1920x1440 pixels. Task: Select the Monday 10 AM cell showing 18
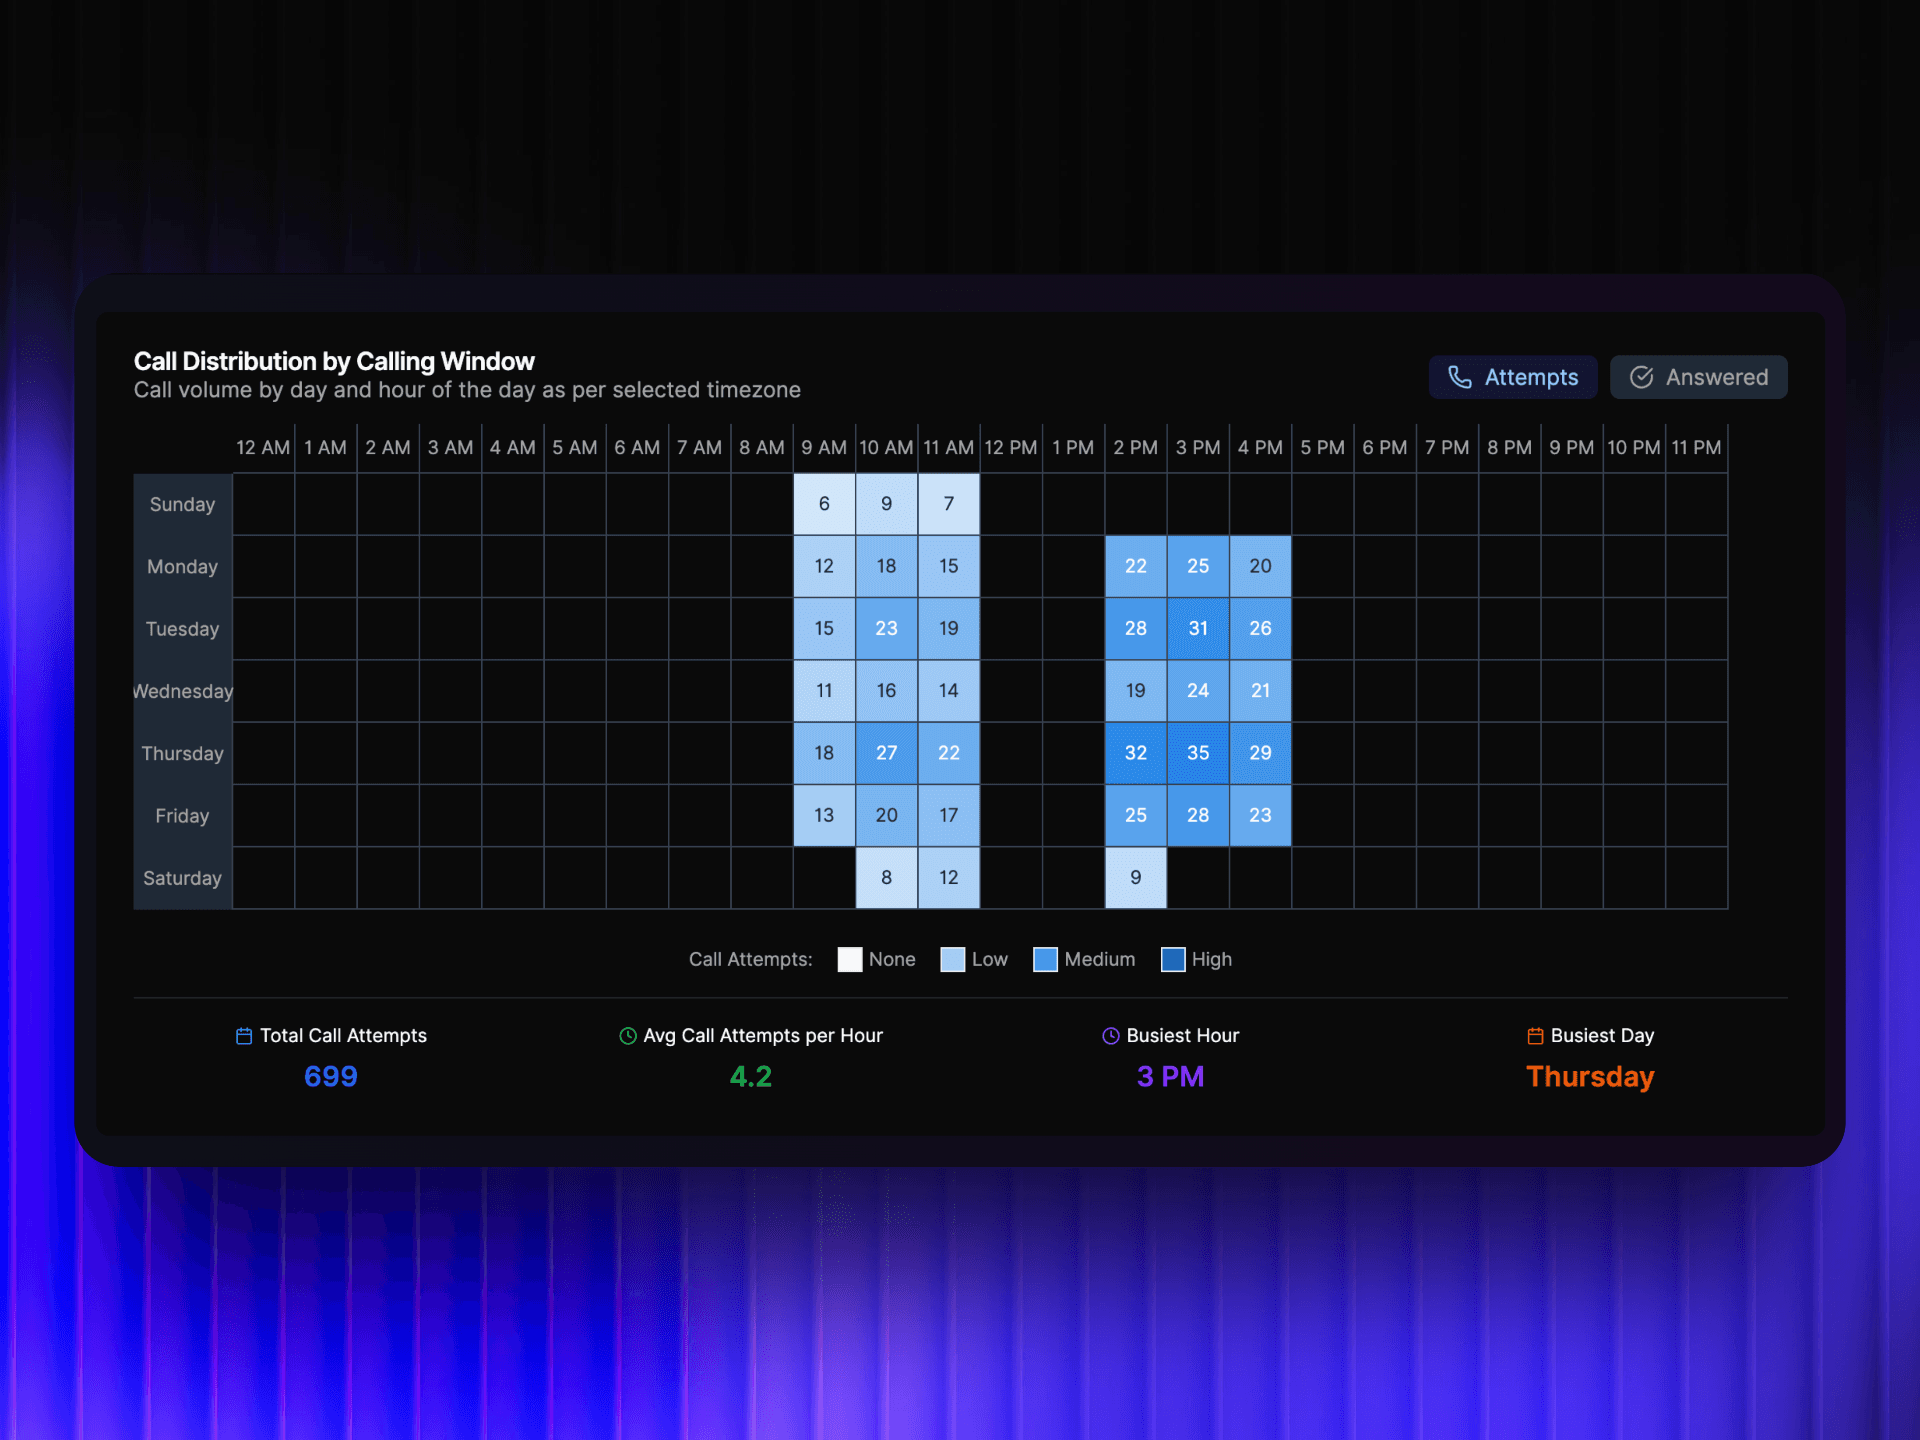886,566
